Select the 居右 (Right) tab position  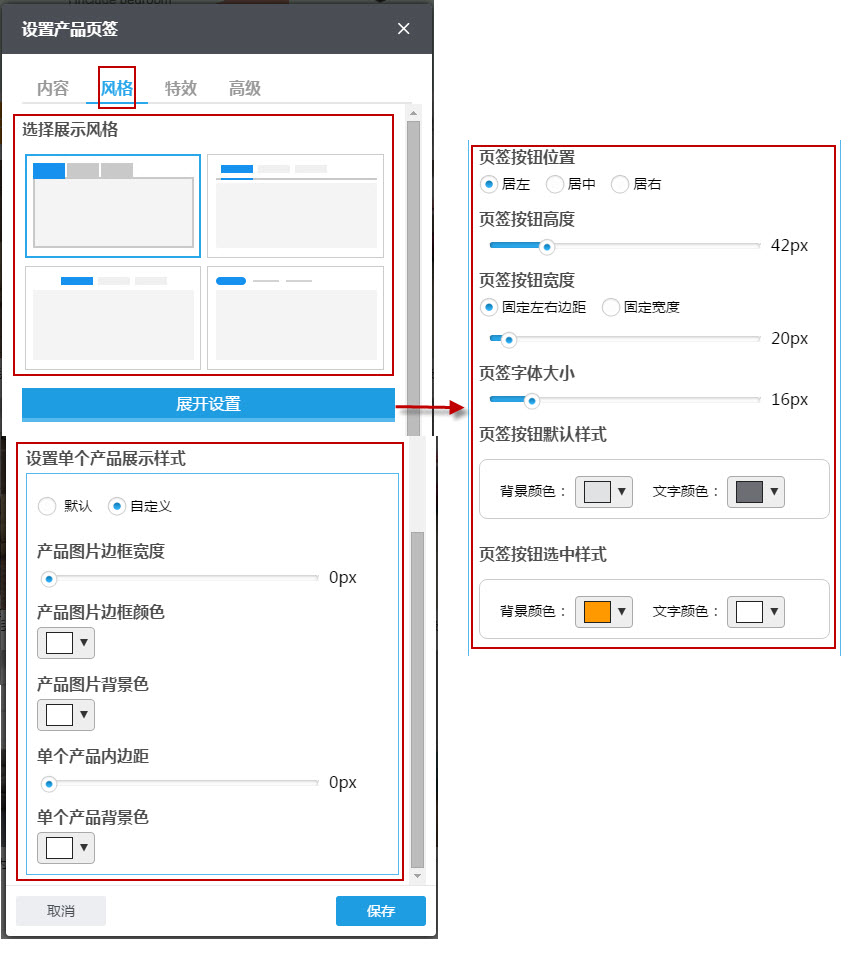point(618,184)
